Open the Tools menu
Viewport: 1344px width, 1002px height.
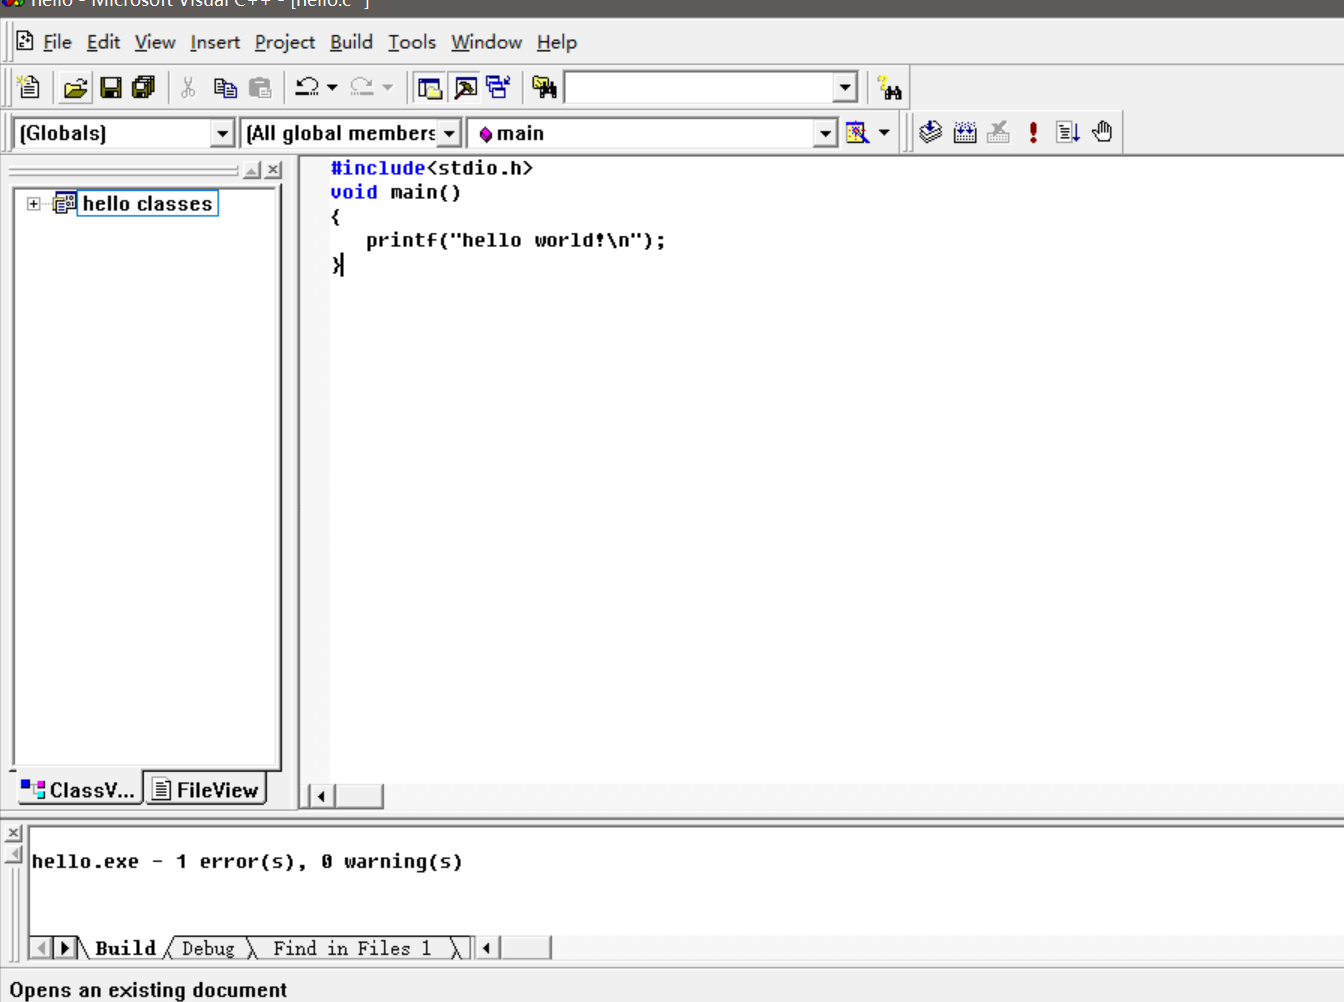tap(412, 42)
